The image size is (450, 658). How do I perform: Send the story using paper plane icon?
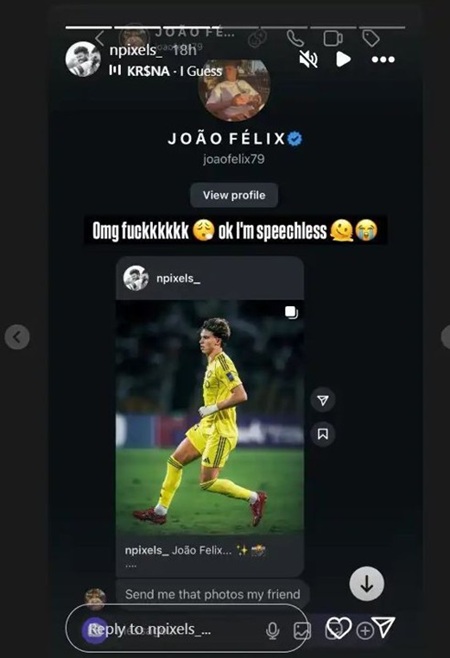tap(385, 627)
